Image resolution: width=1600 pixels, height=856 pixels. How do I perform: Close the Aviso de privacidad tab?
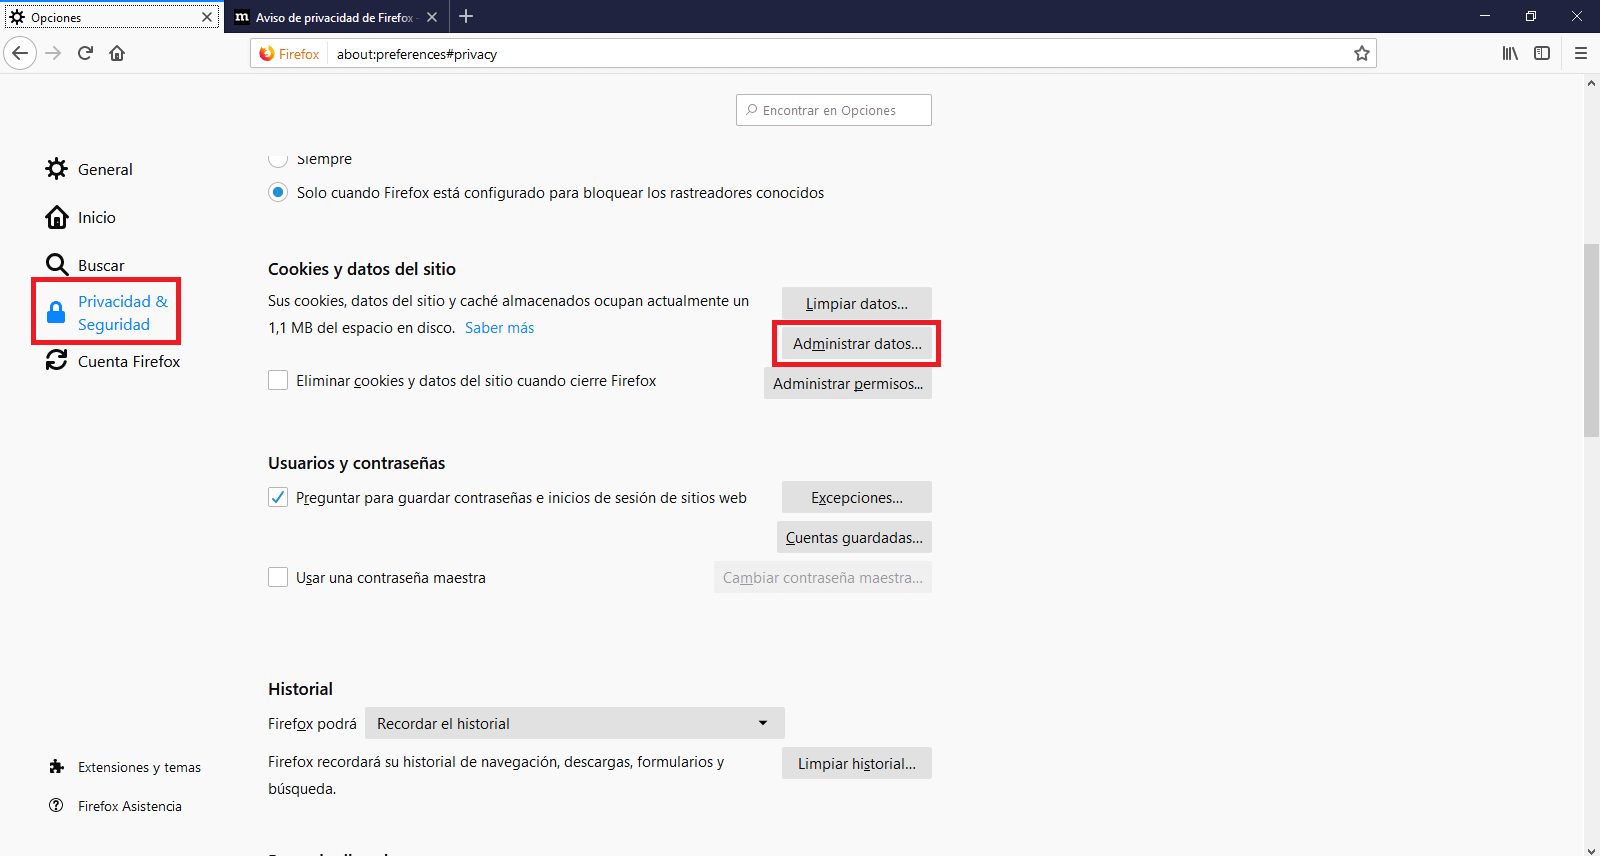point(432,17)
